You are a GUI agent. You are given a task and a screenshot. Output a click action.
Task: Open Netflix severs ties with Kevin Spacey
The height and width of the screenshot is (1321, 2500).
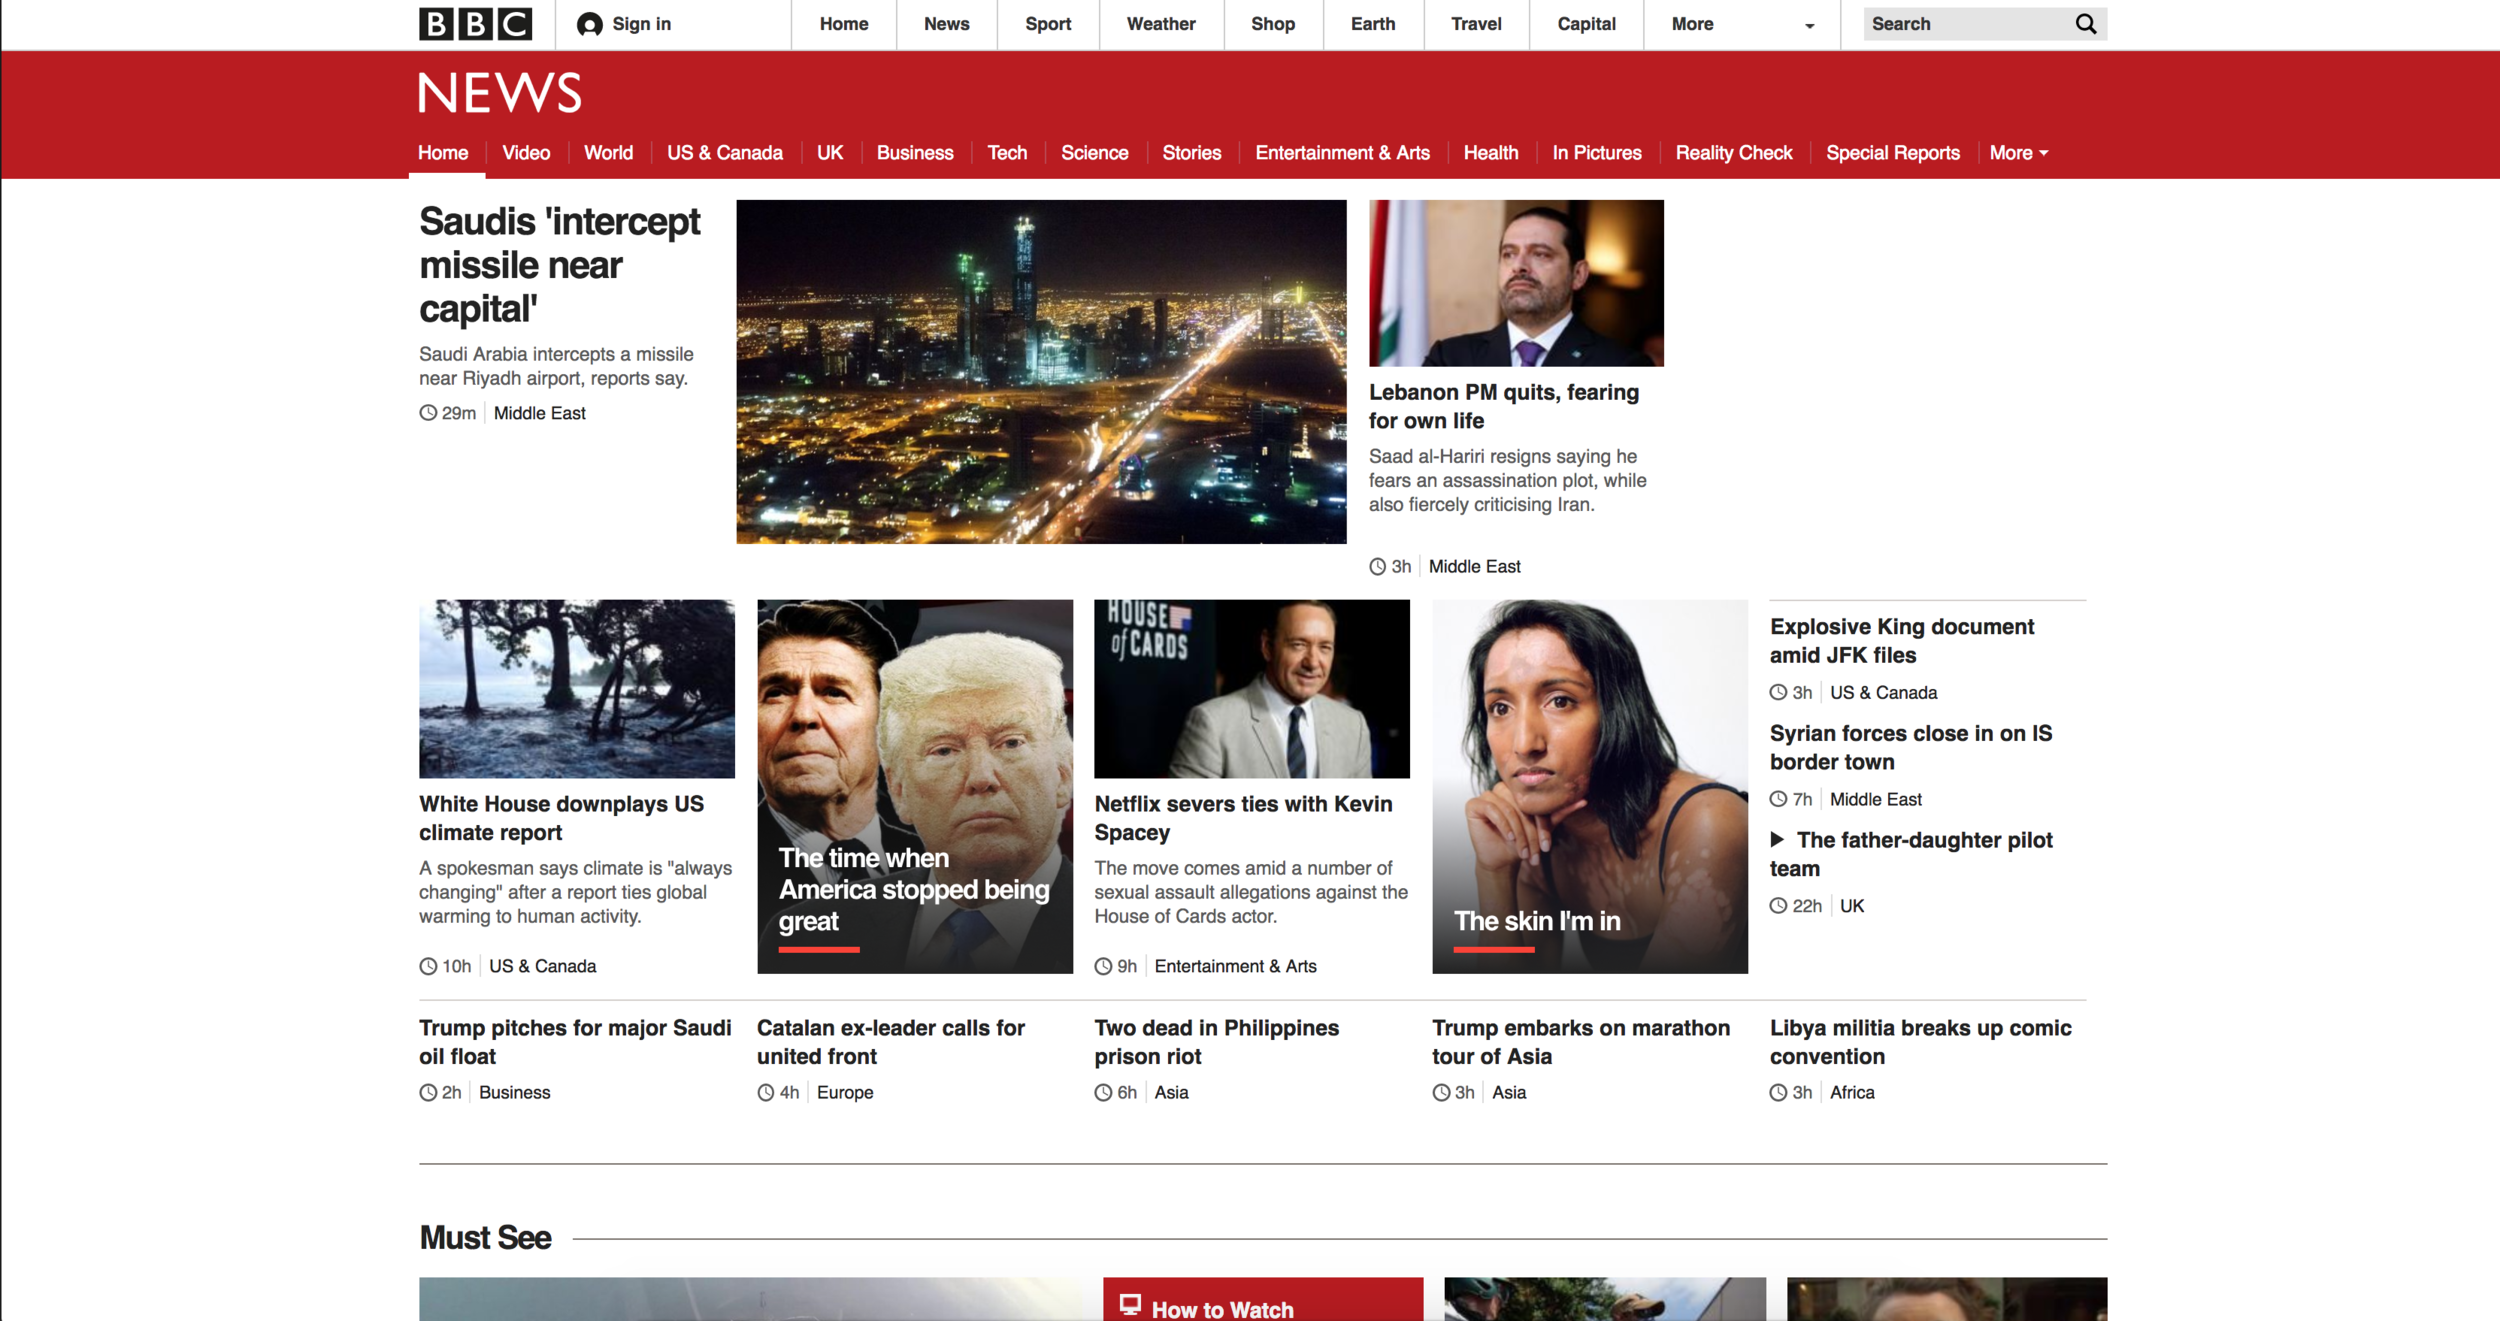tap(1243, 818)
